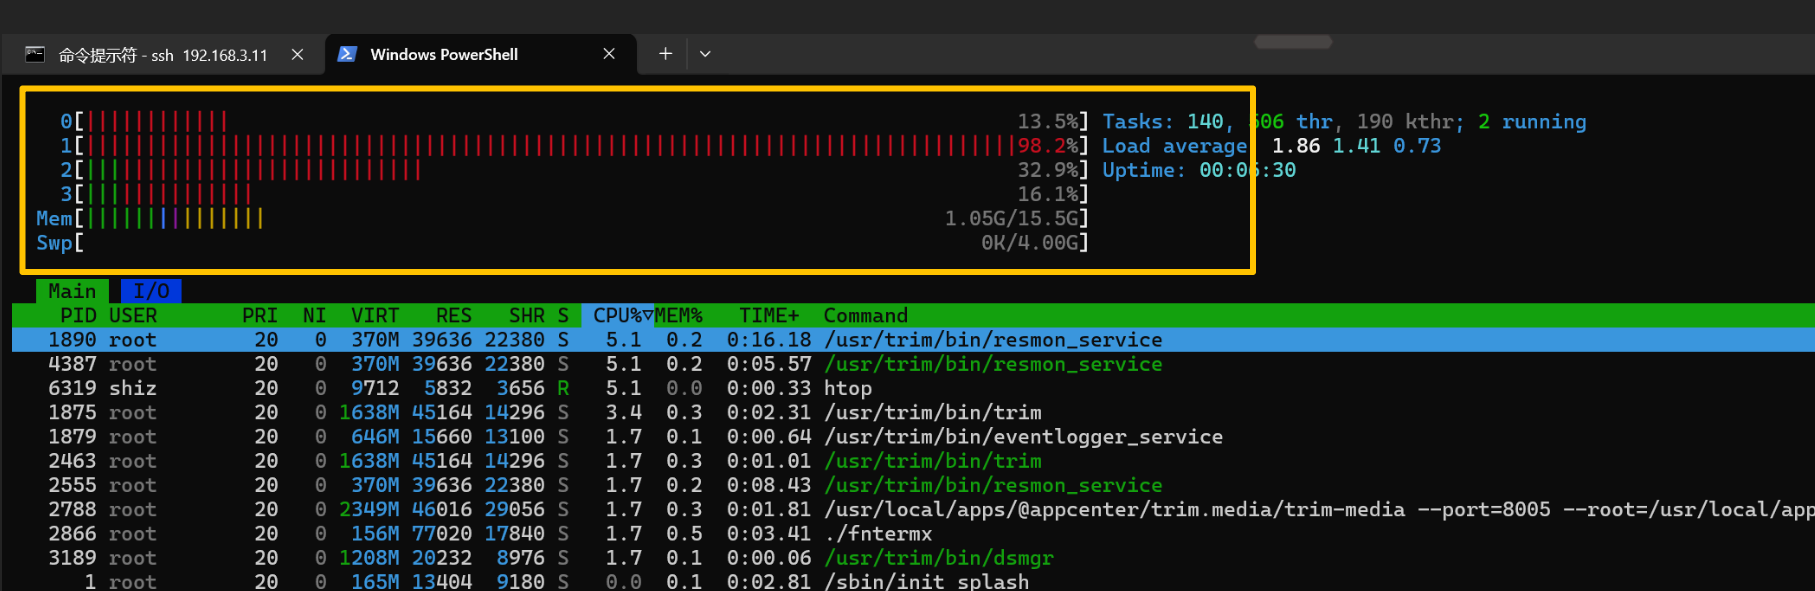
Task: Switch to the ssh 192.168.3.11 tab
Action: [x=162, y=55]
